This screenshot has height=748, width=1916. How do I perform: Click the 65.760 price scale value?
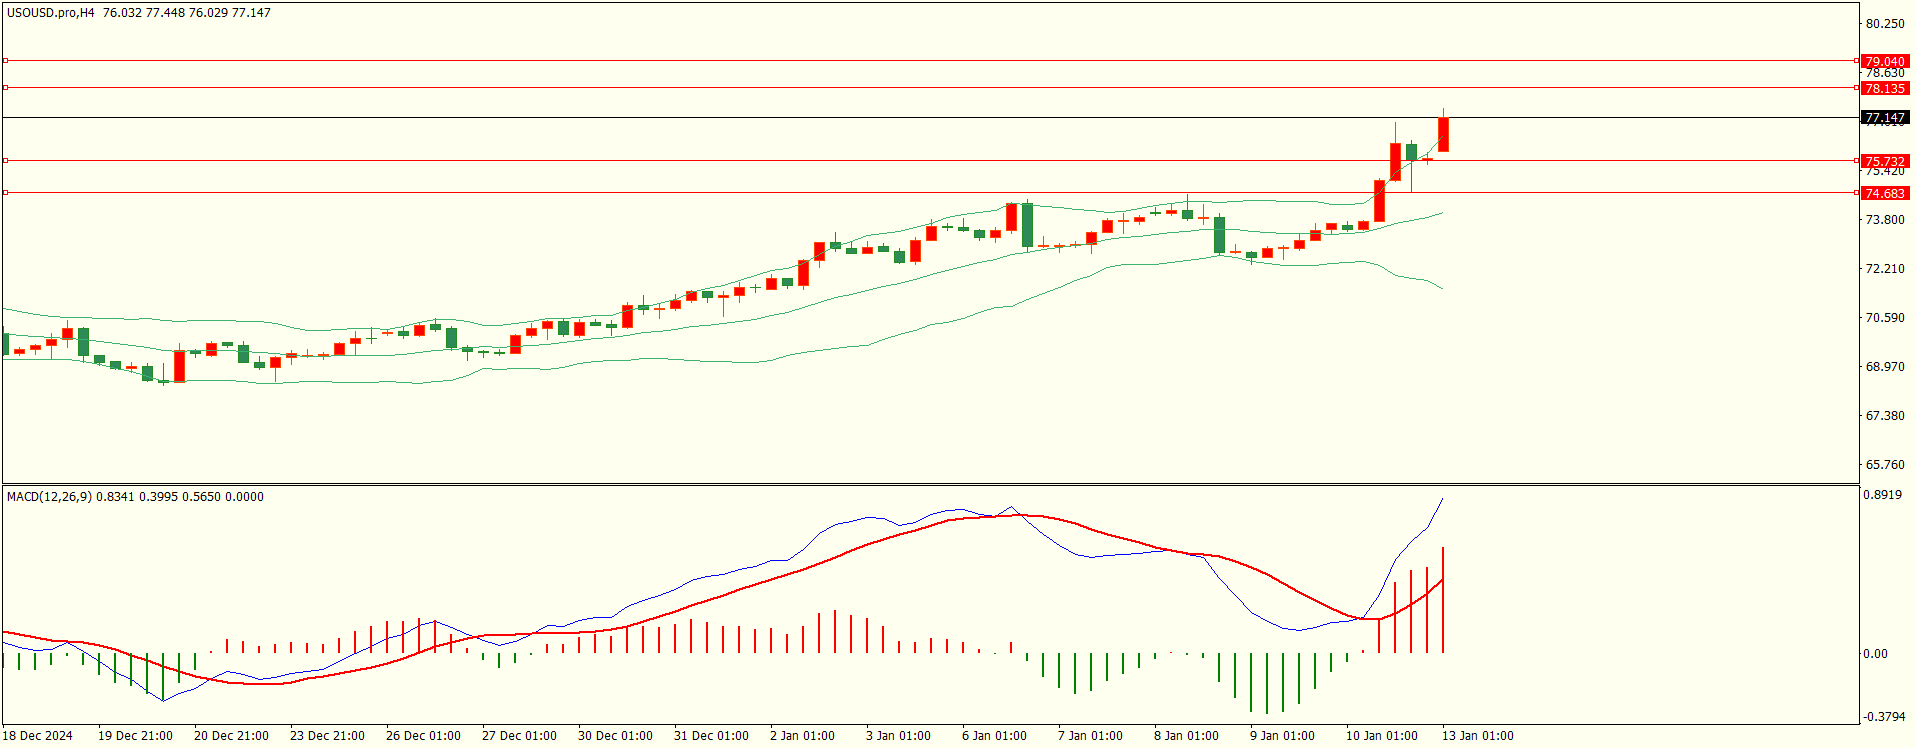point(1885,465)
